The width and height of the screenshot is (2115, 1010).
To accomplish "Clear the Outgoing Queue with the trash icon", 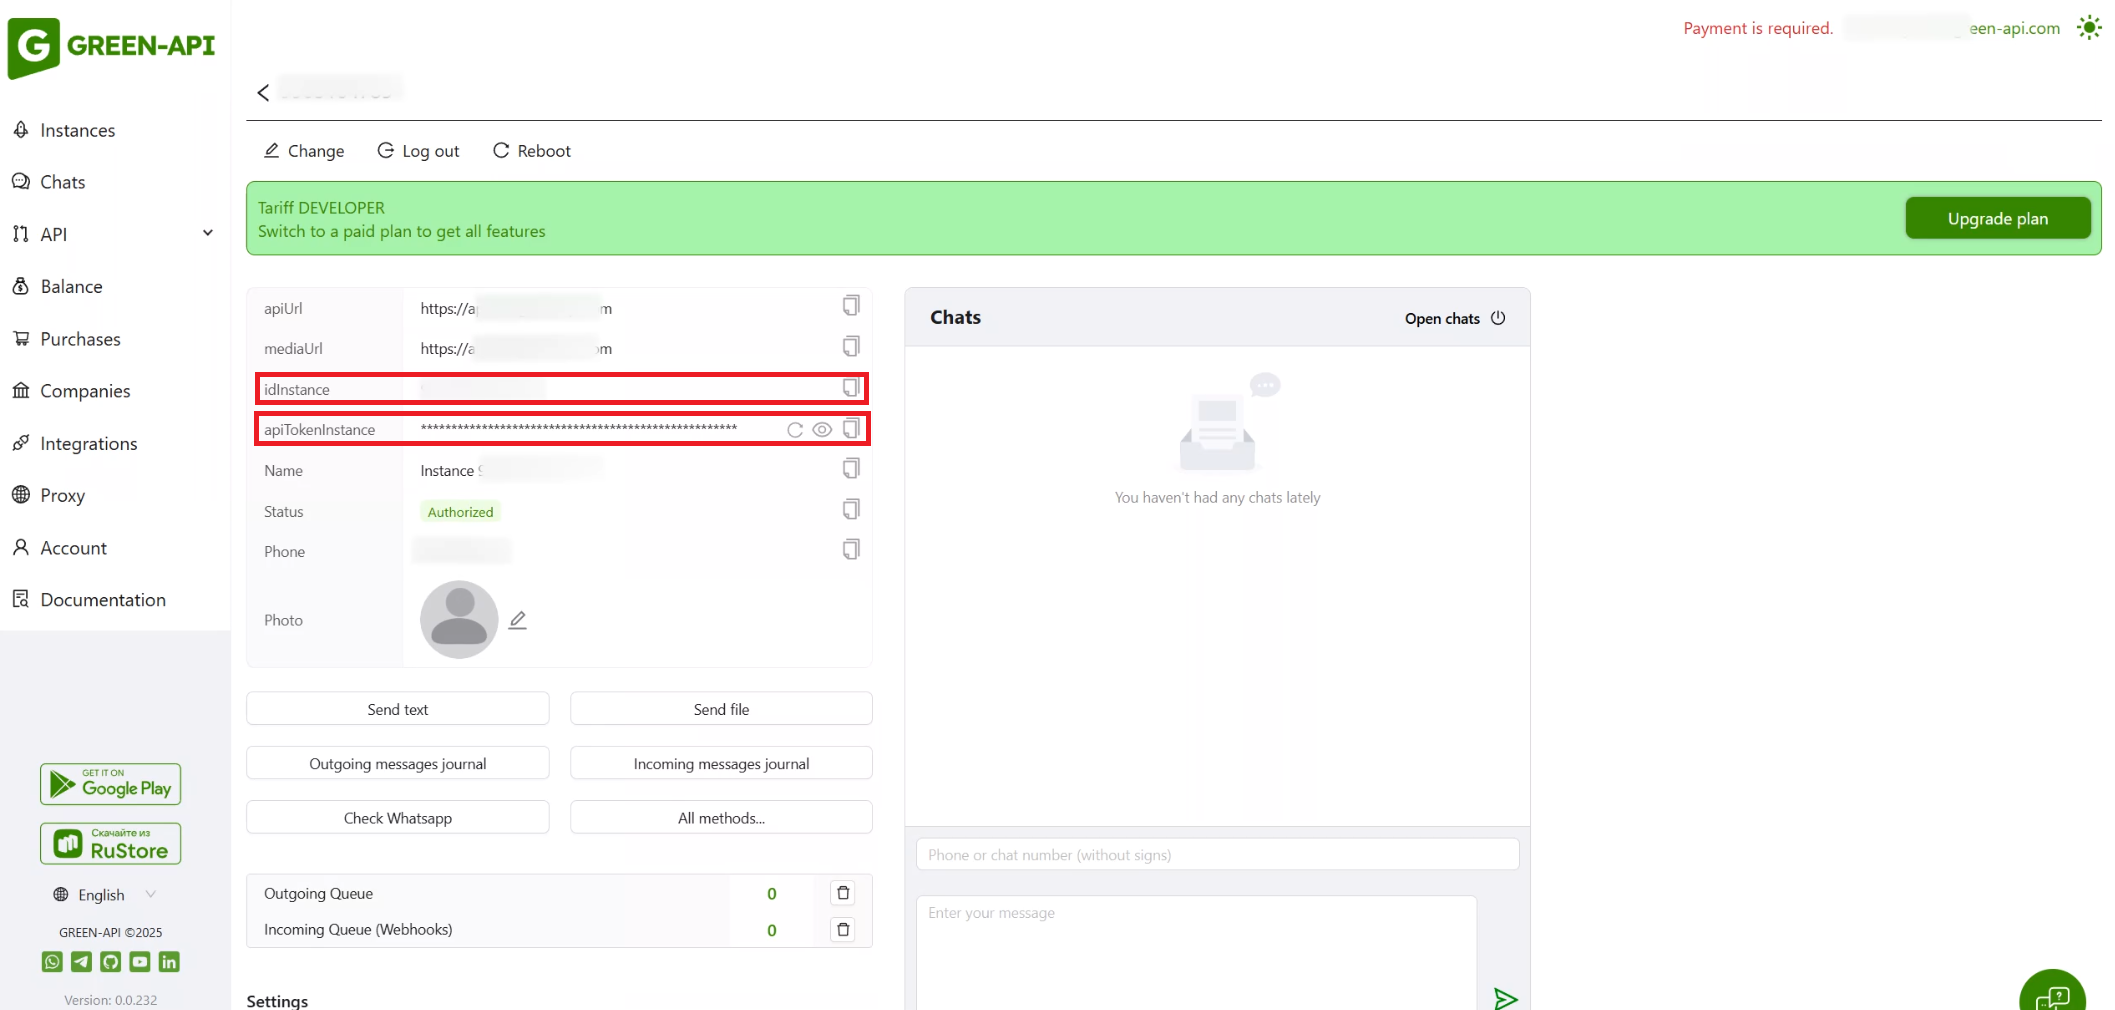I will pos(842,893).
